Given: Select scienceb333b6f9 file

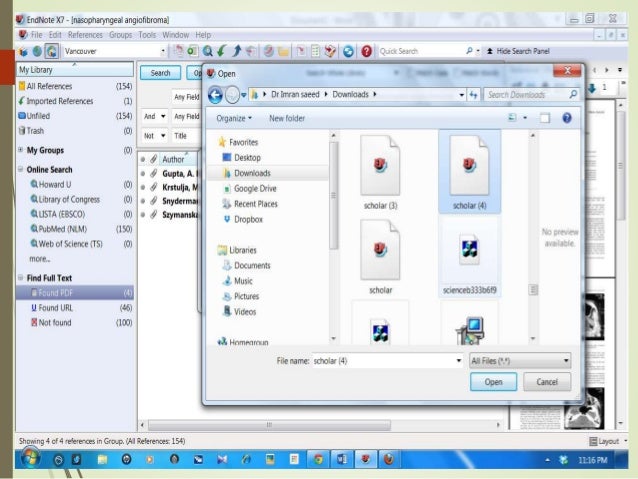Looking at the screenshot, I should tap(470, 258).
